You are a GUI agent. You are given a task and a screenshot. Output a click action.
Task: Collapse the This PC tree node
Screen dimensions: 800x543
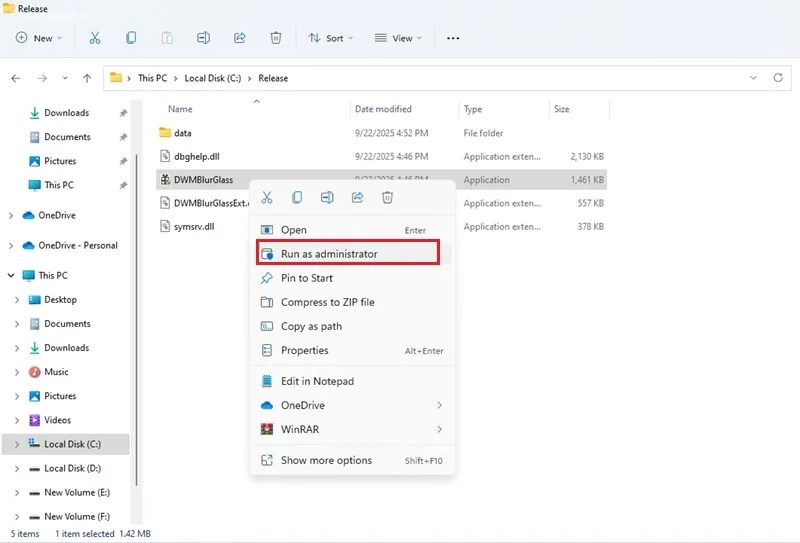11,275
